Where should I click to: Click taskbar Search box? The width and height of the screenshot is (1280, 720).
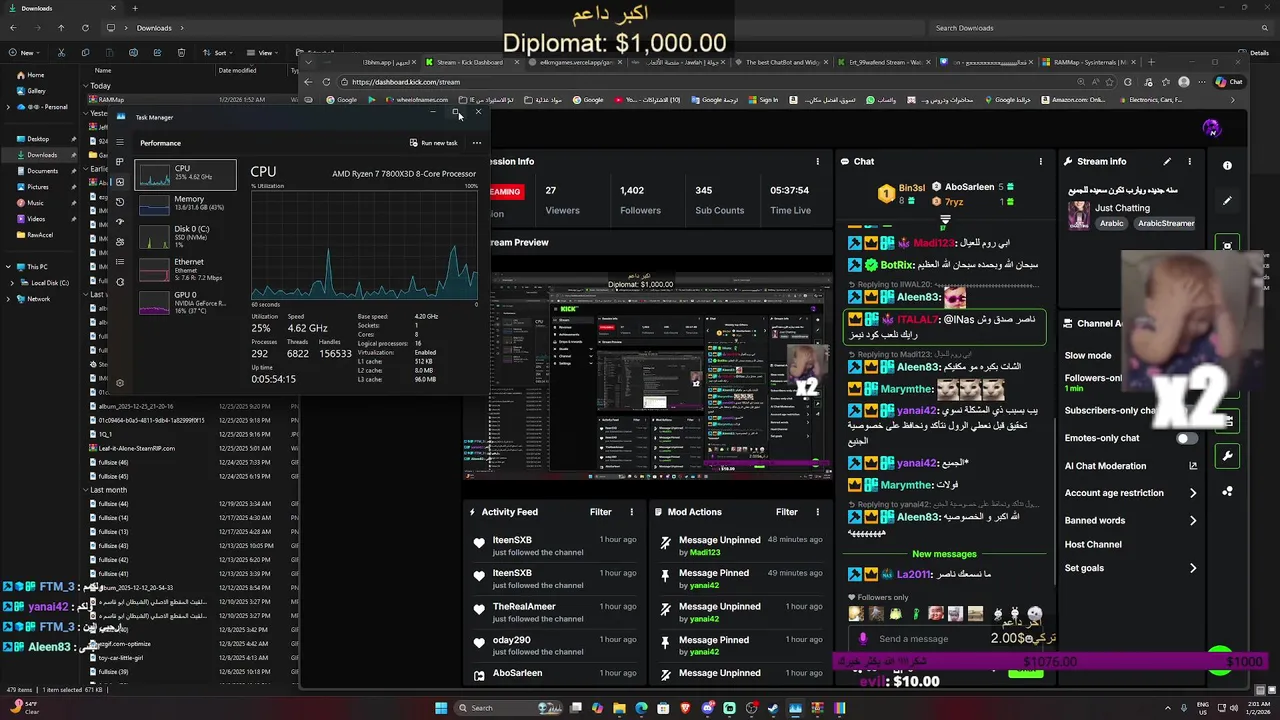click(x=508, y=708)
